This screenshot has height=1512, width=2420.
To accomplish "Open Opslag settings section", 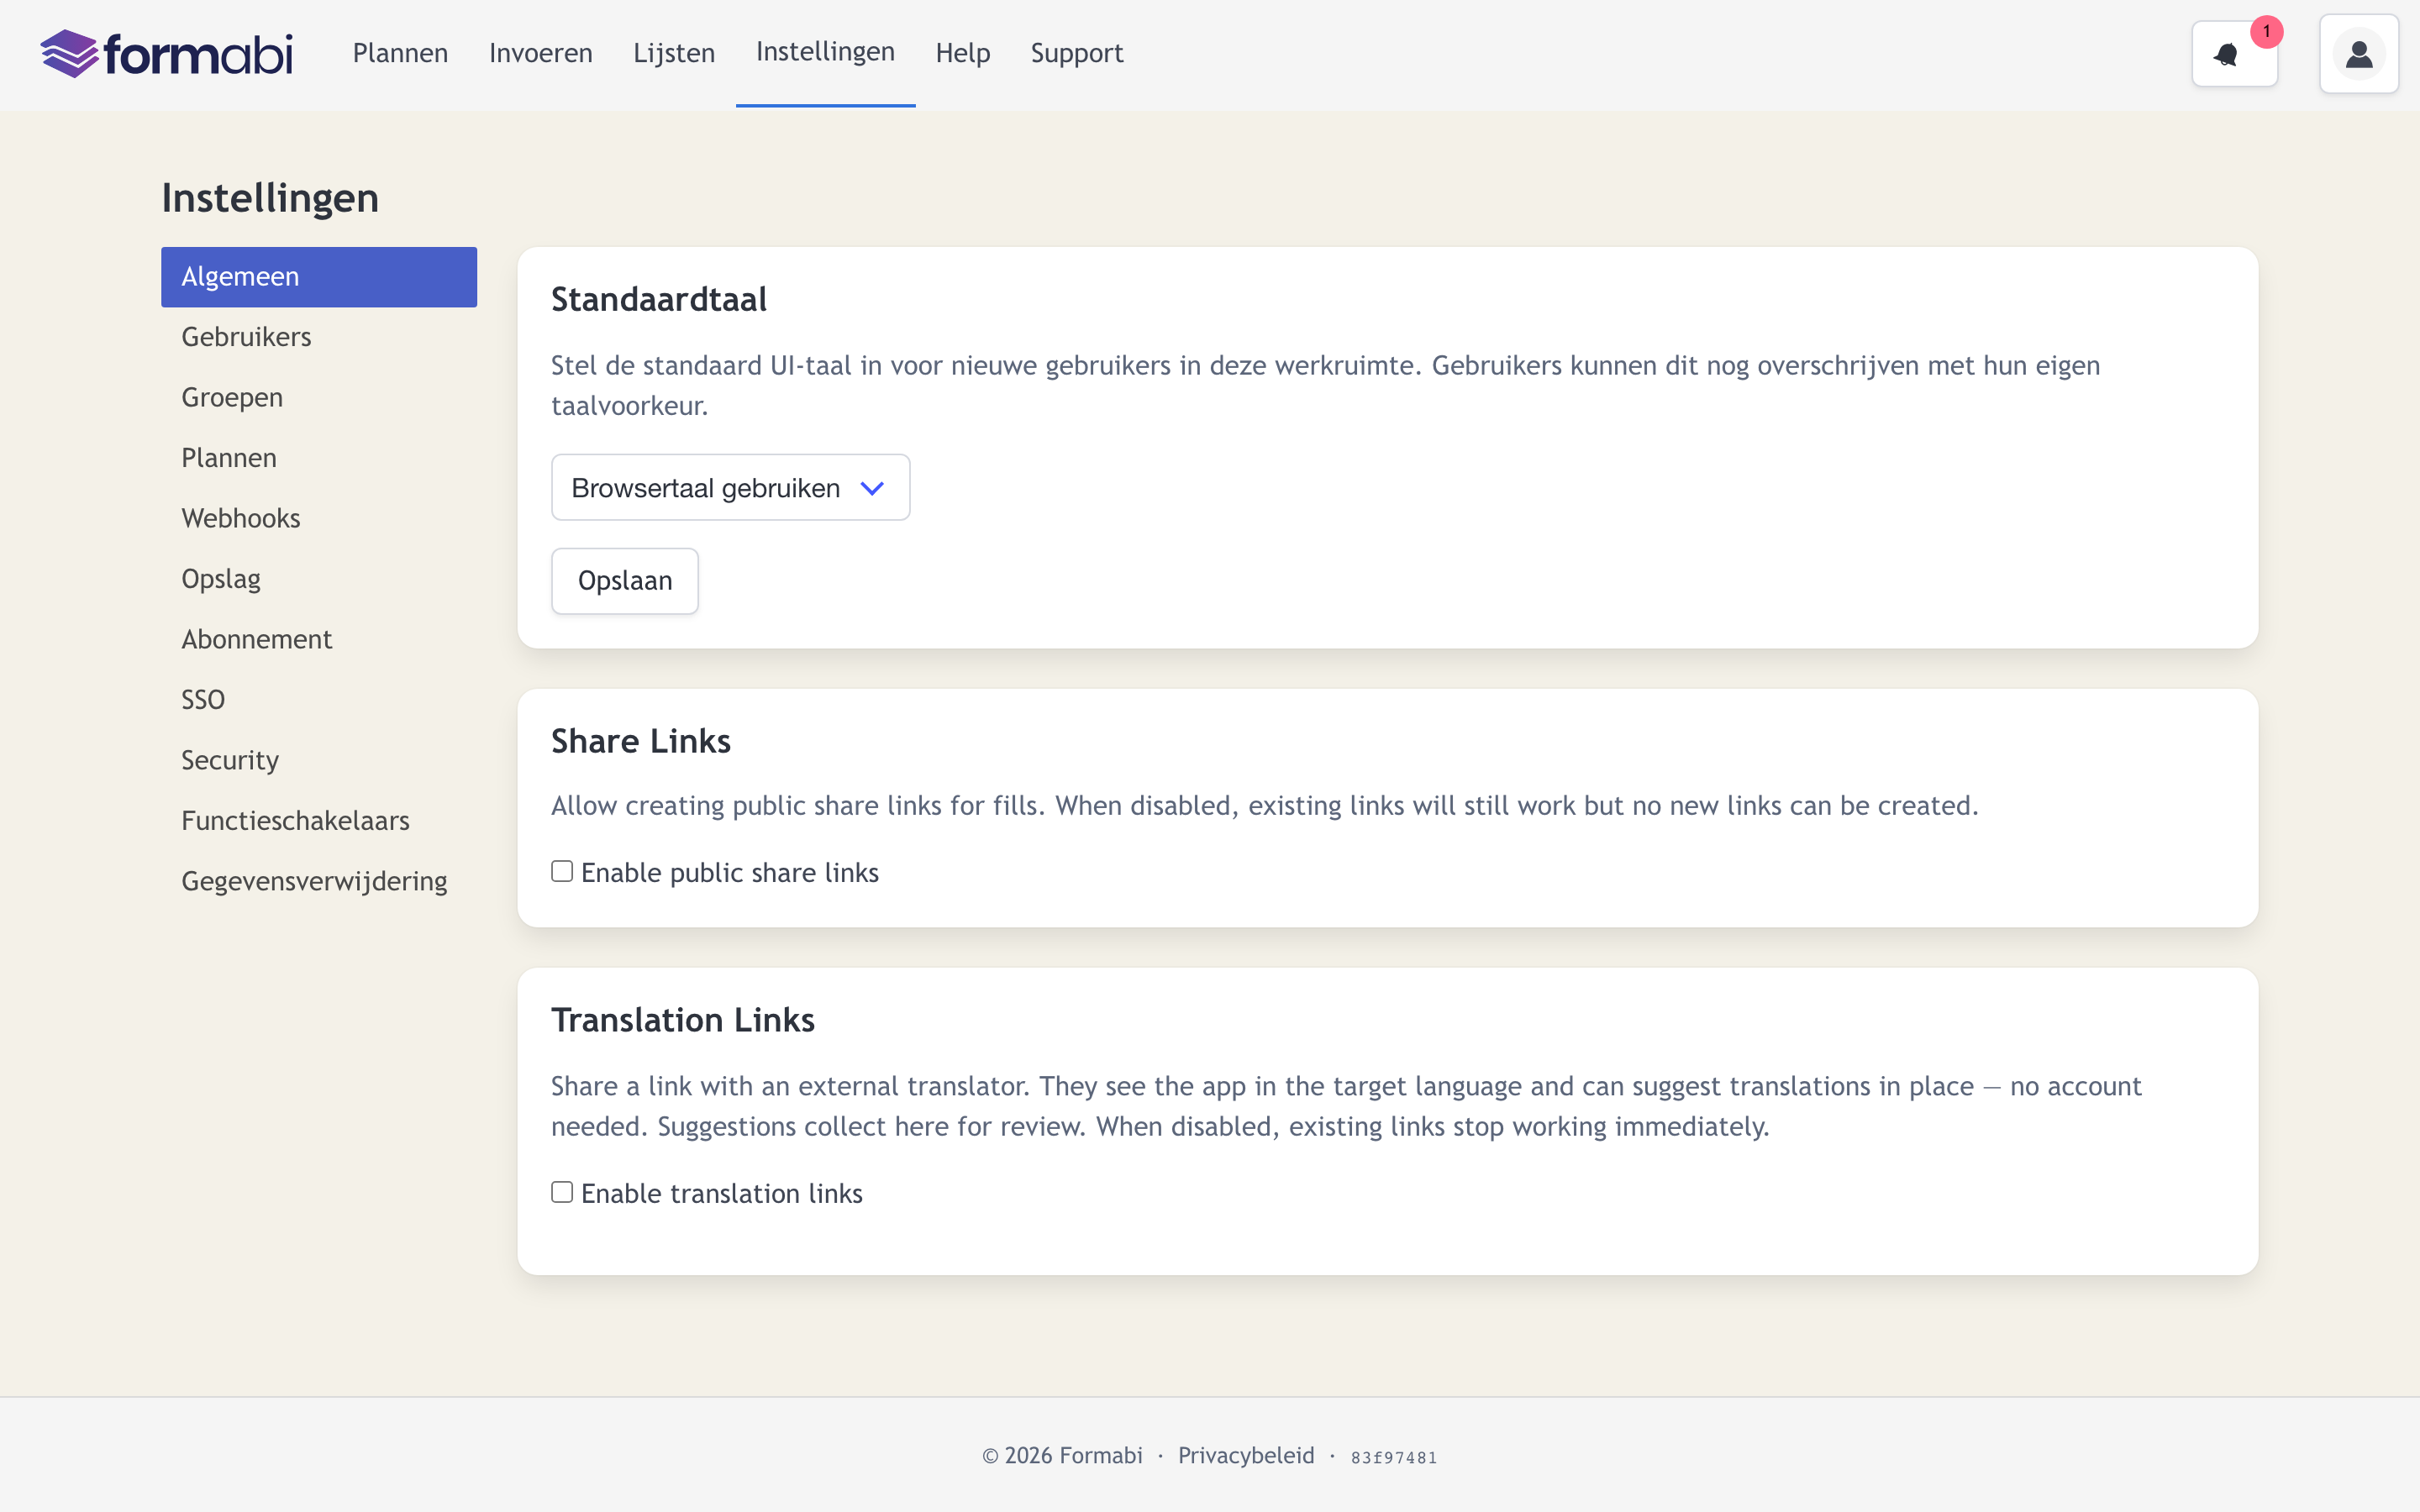I will tap(319, 579).
